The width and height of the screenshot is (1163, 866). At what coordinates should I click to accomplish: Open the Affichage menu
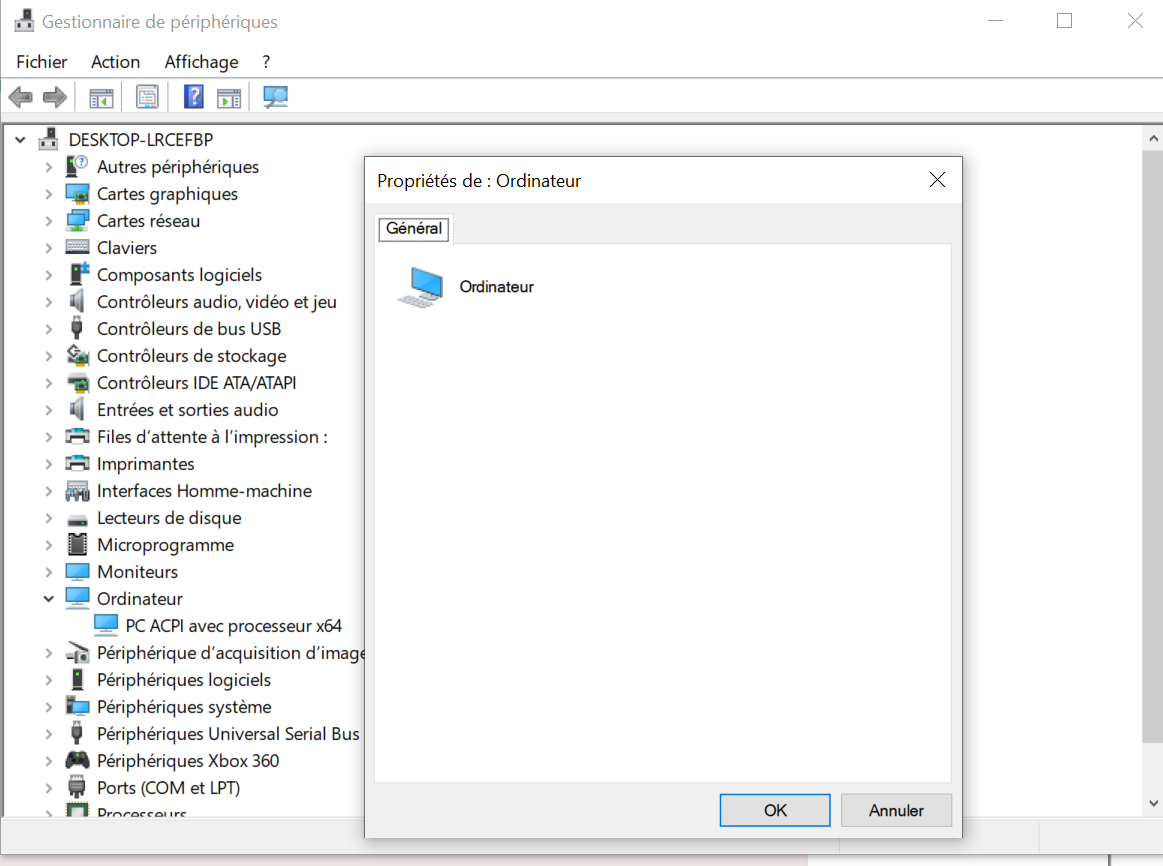(x=202, y=62)
